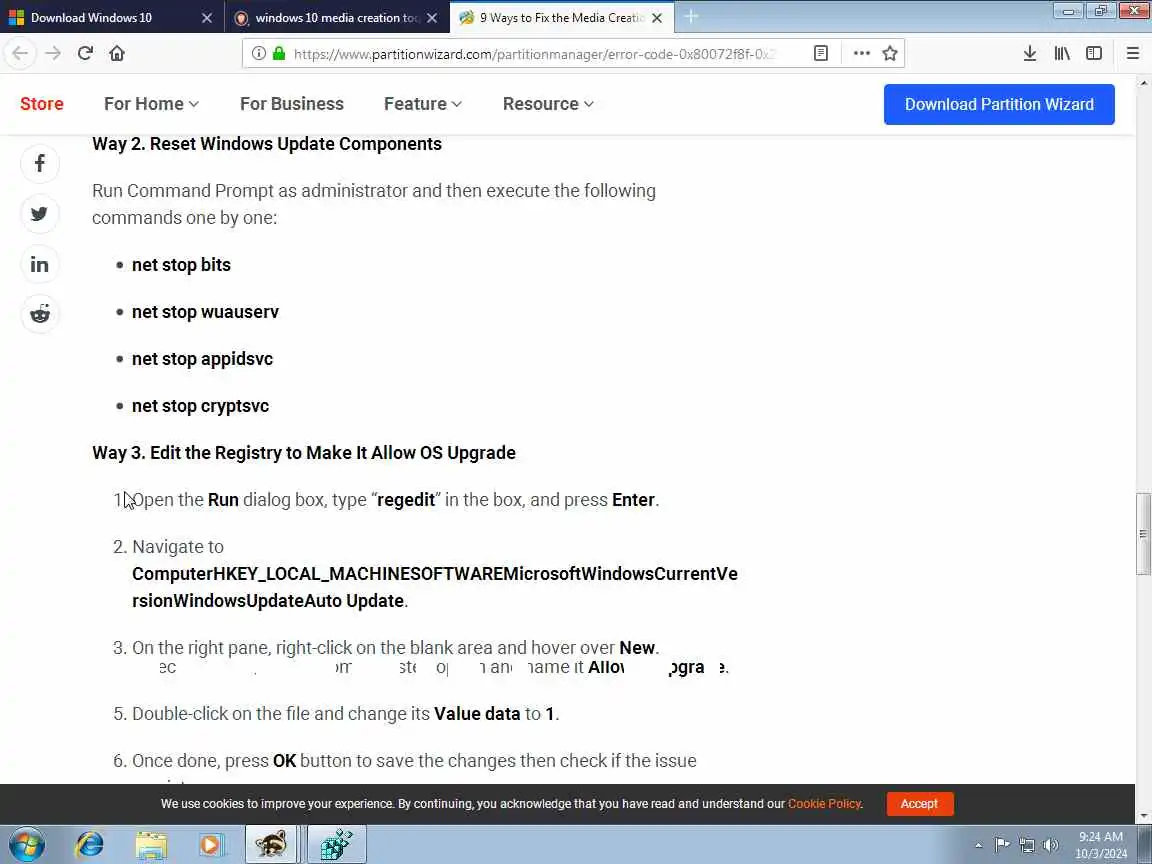Share article on Twitter
Viewport: 1152px width, 864px height.
[x=40, y=214]
